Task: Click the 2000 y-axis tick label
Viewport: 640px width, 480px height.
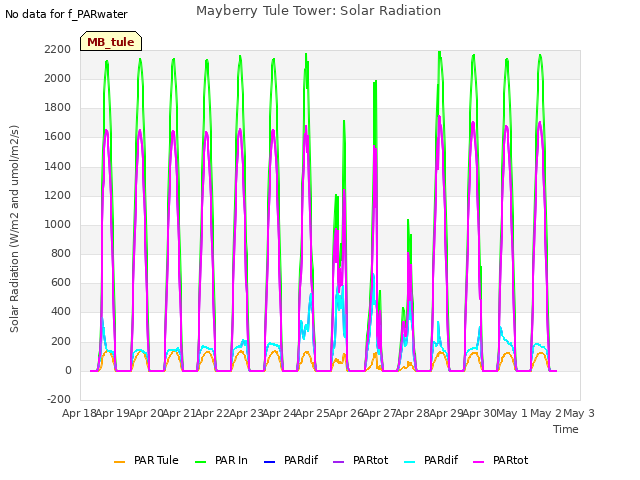Action: click(58, 78)
